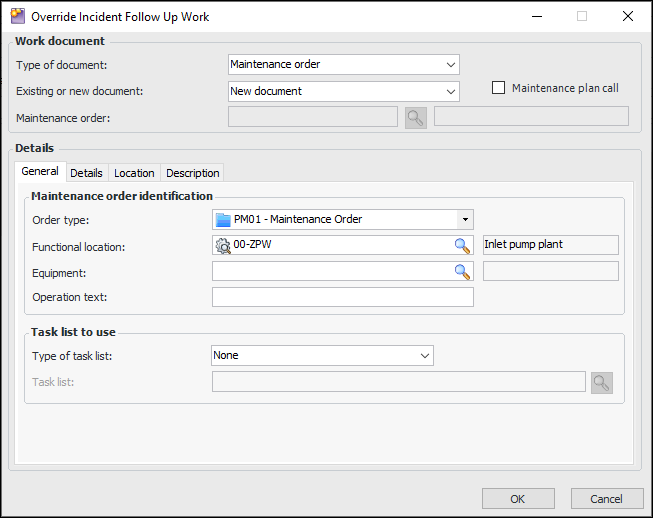Viewport: 653px width, 518px height.
Task: Click the Cancel button
Action: pos(606,498)
